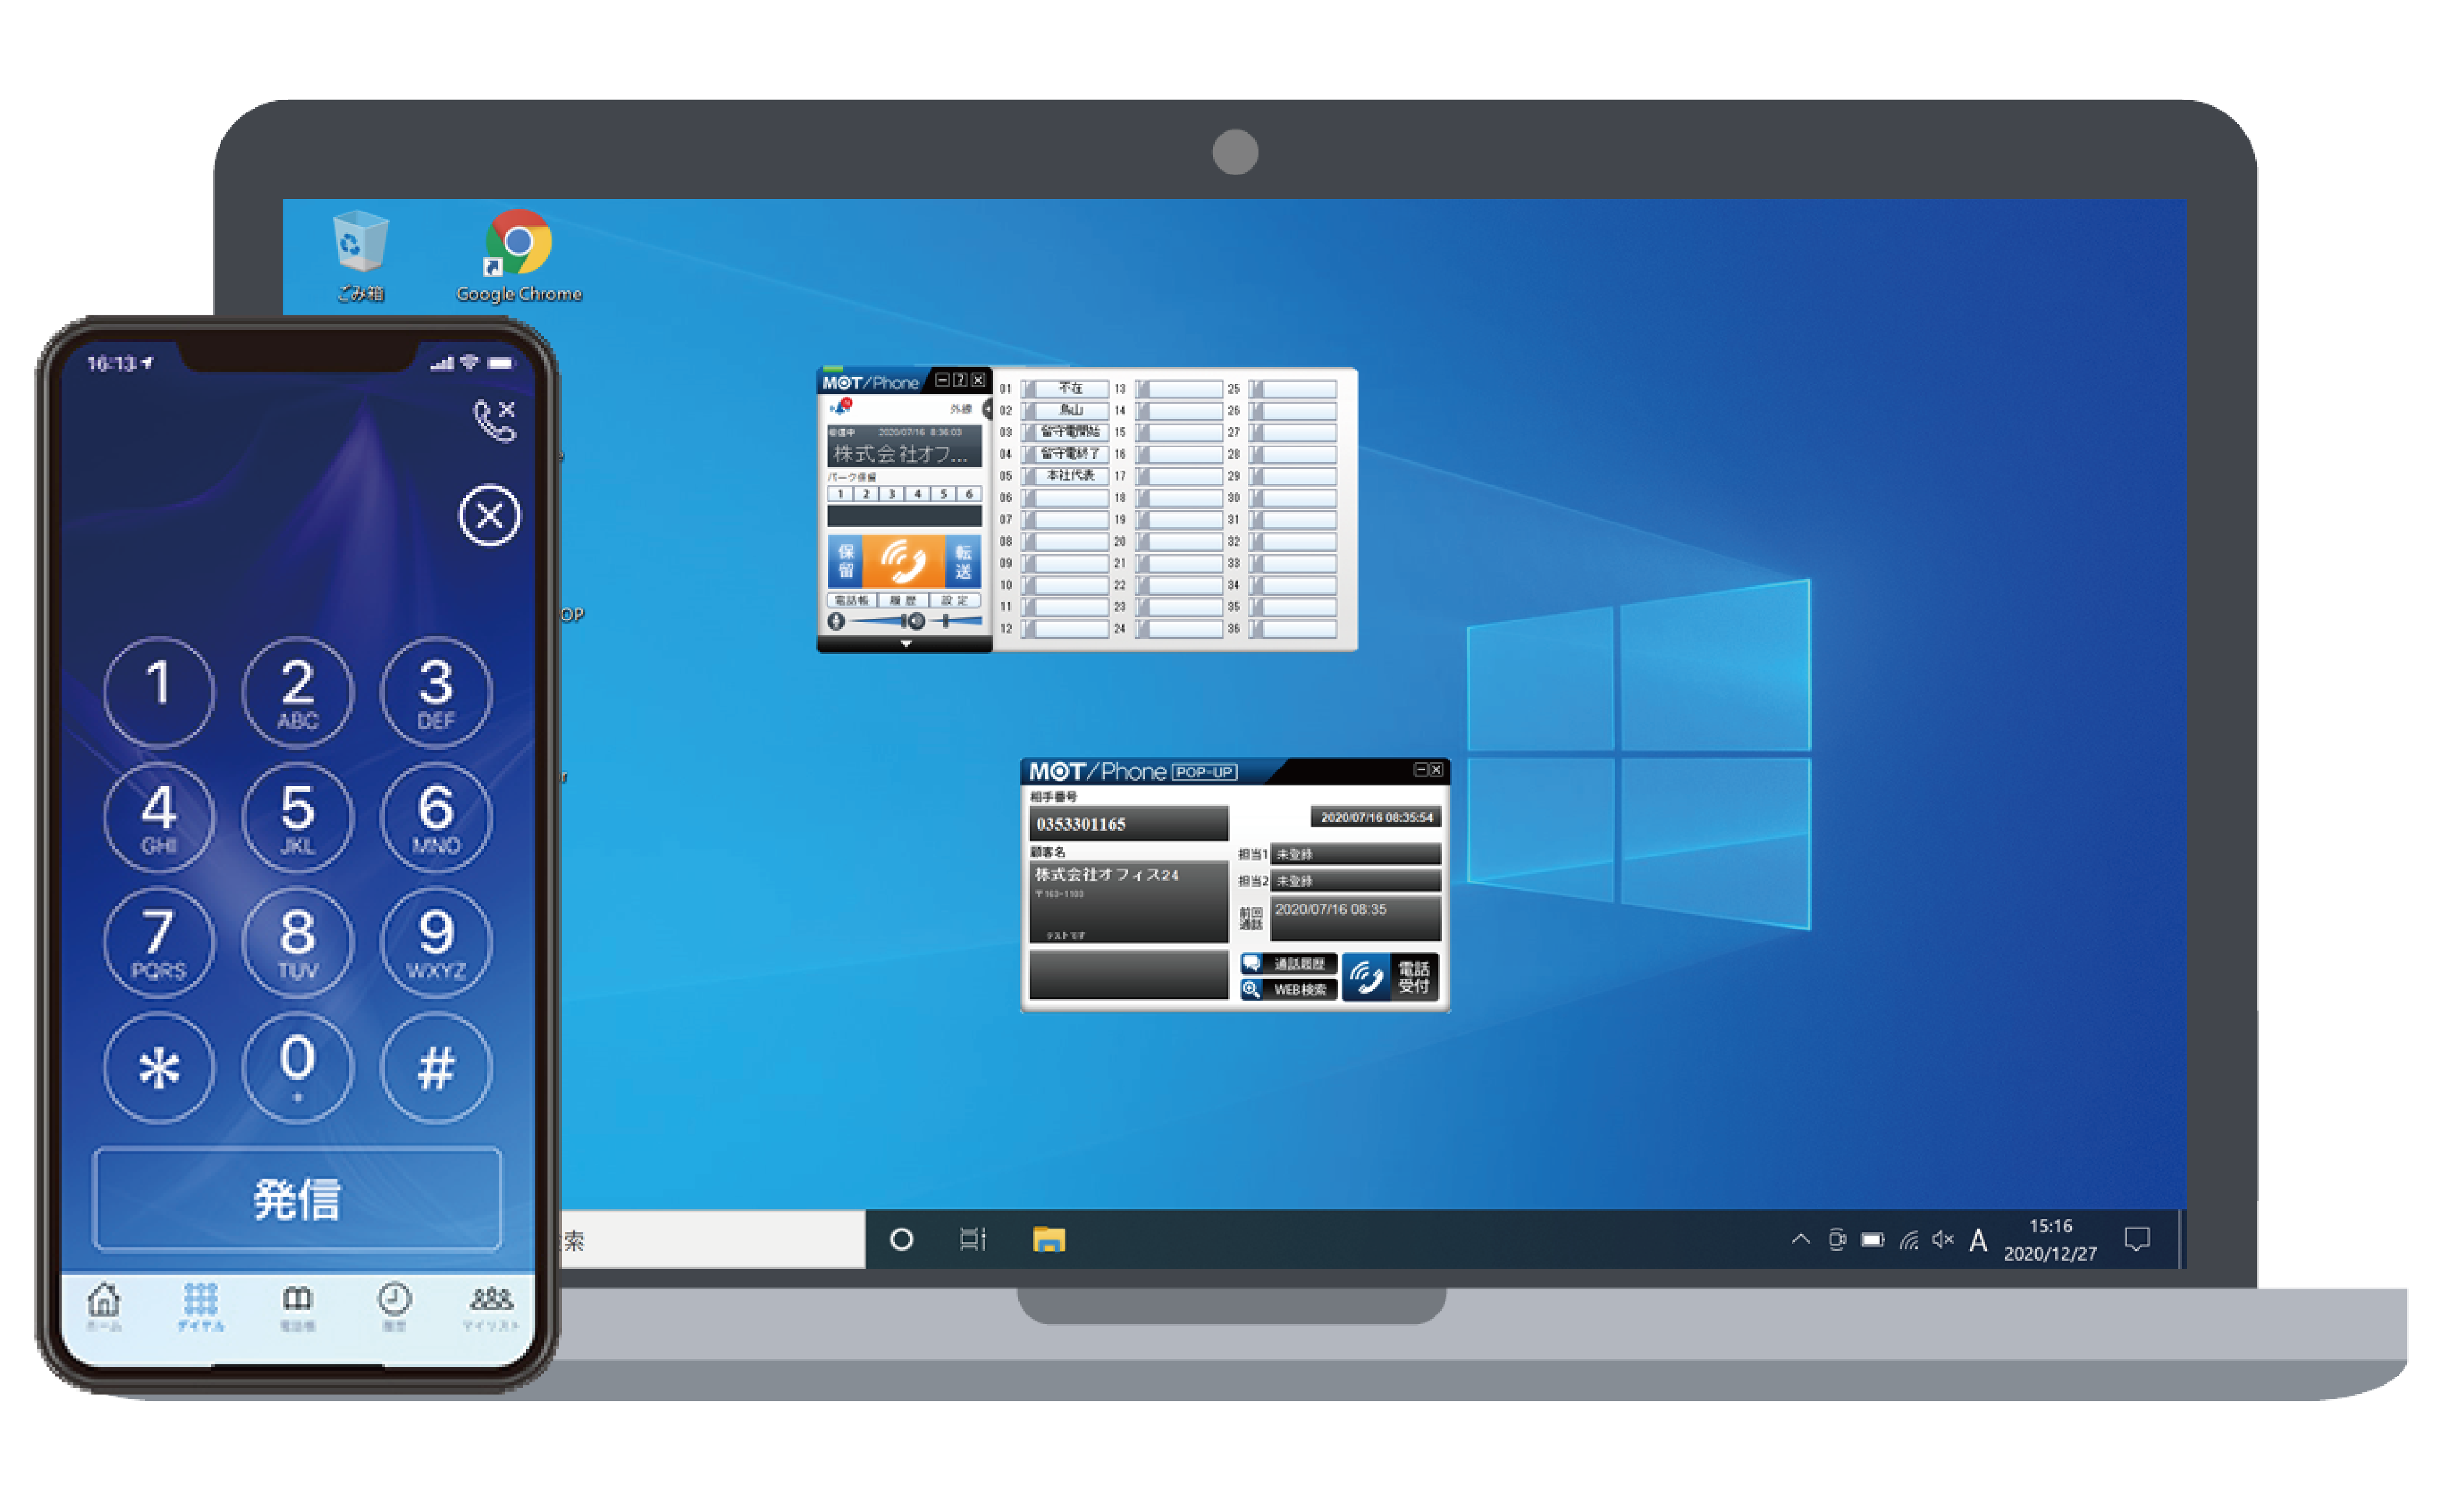Viewport: 2464px width, 1501px height.
Task: Collapse the speed dial side panel arrow
Action: coord(988,408)
